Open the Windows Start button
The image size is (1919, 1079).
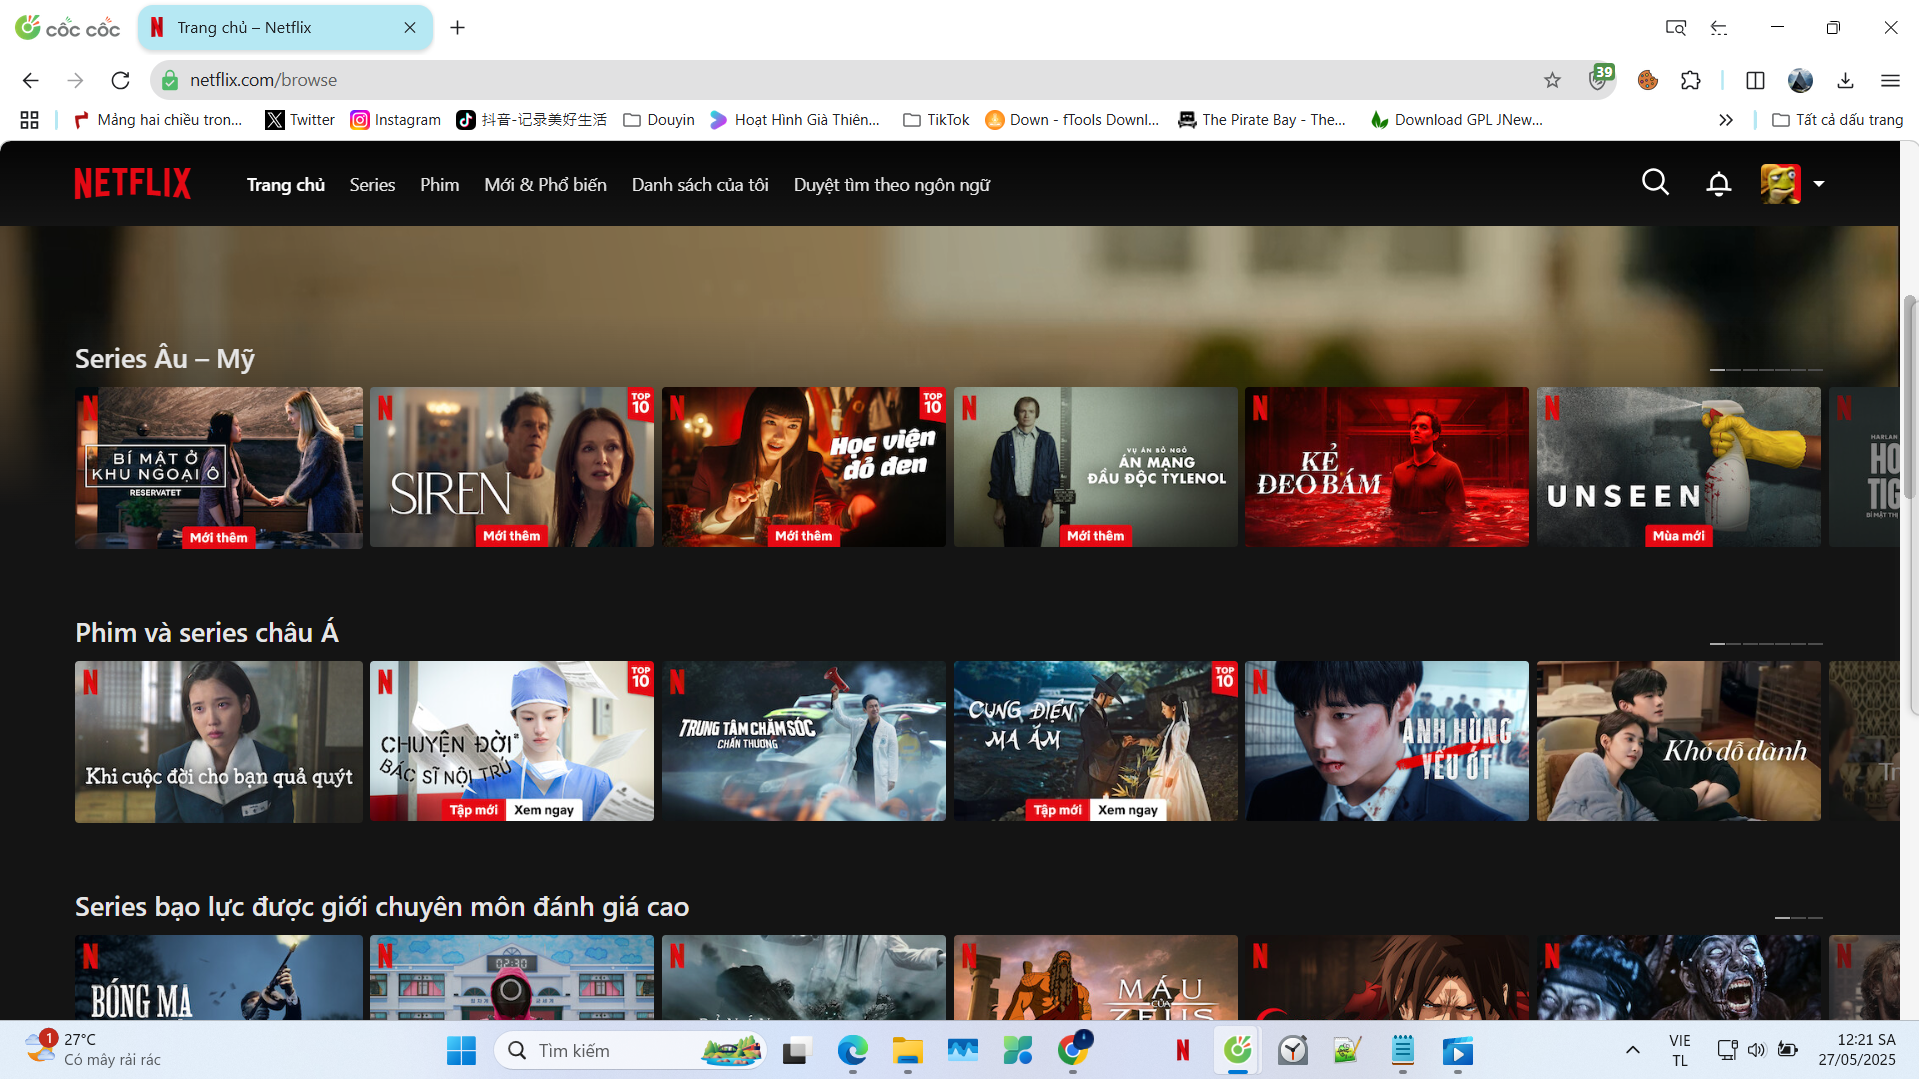click(x=461, y=1051)
